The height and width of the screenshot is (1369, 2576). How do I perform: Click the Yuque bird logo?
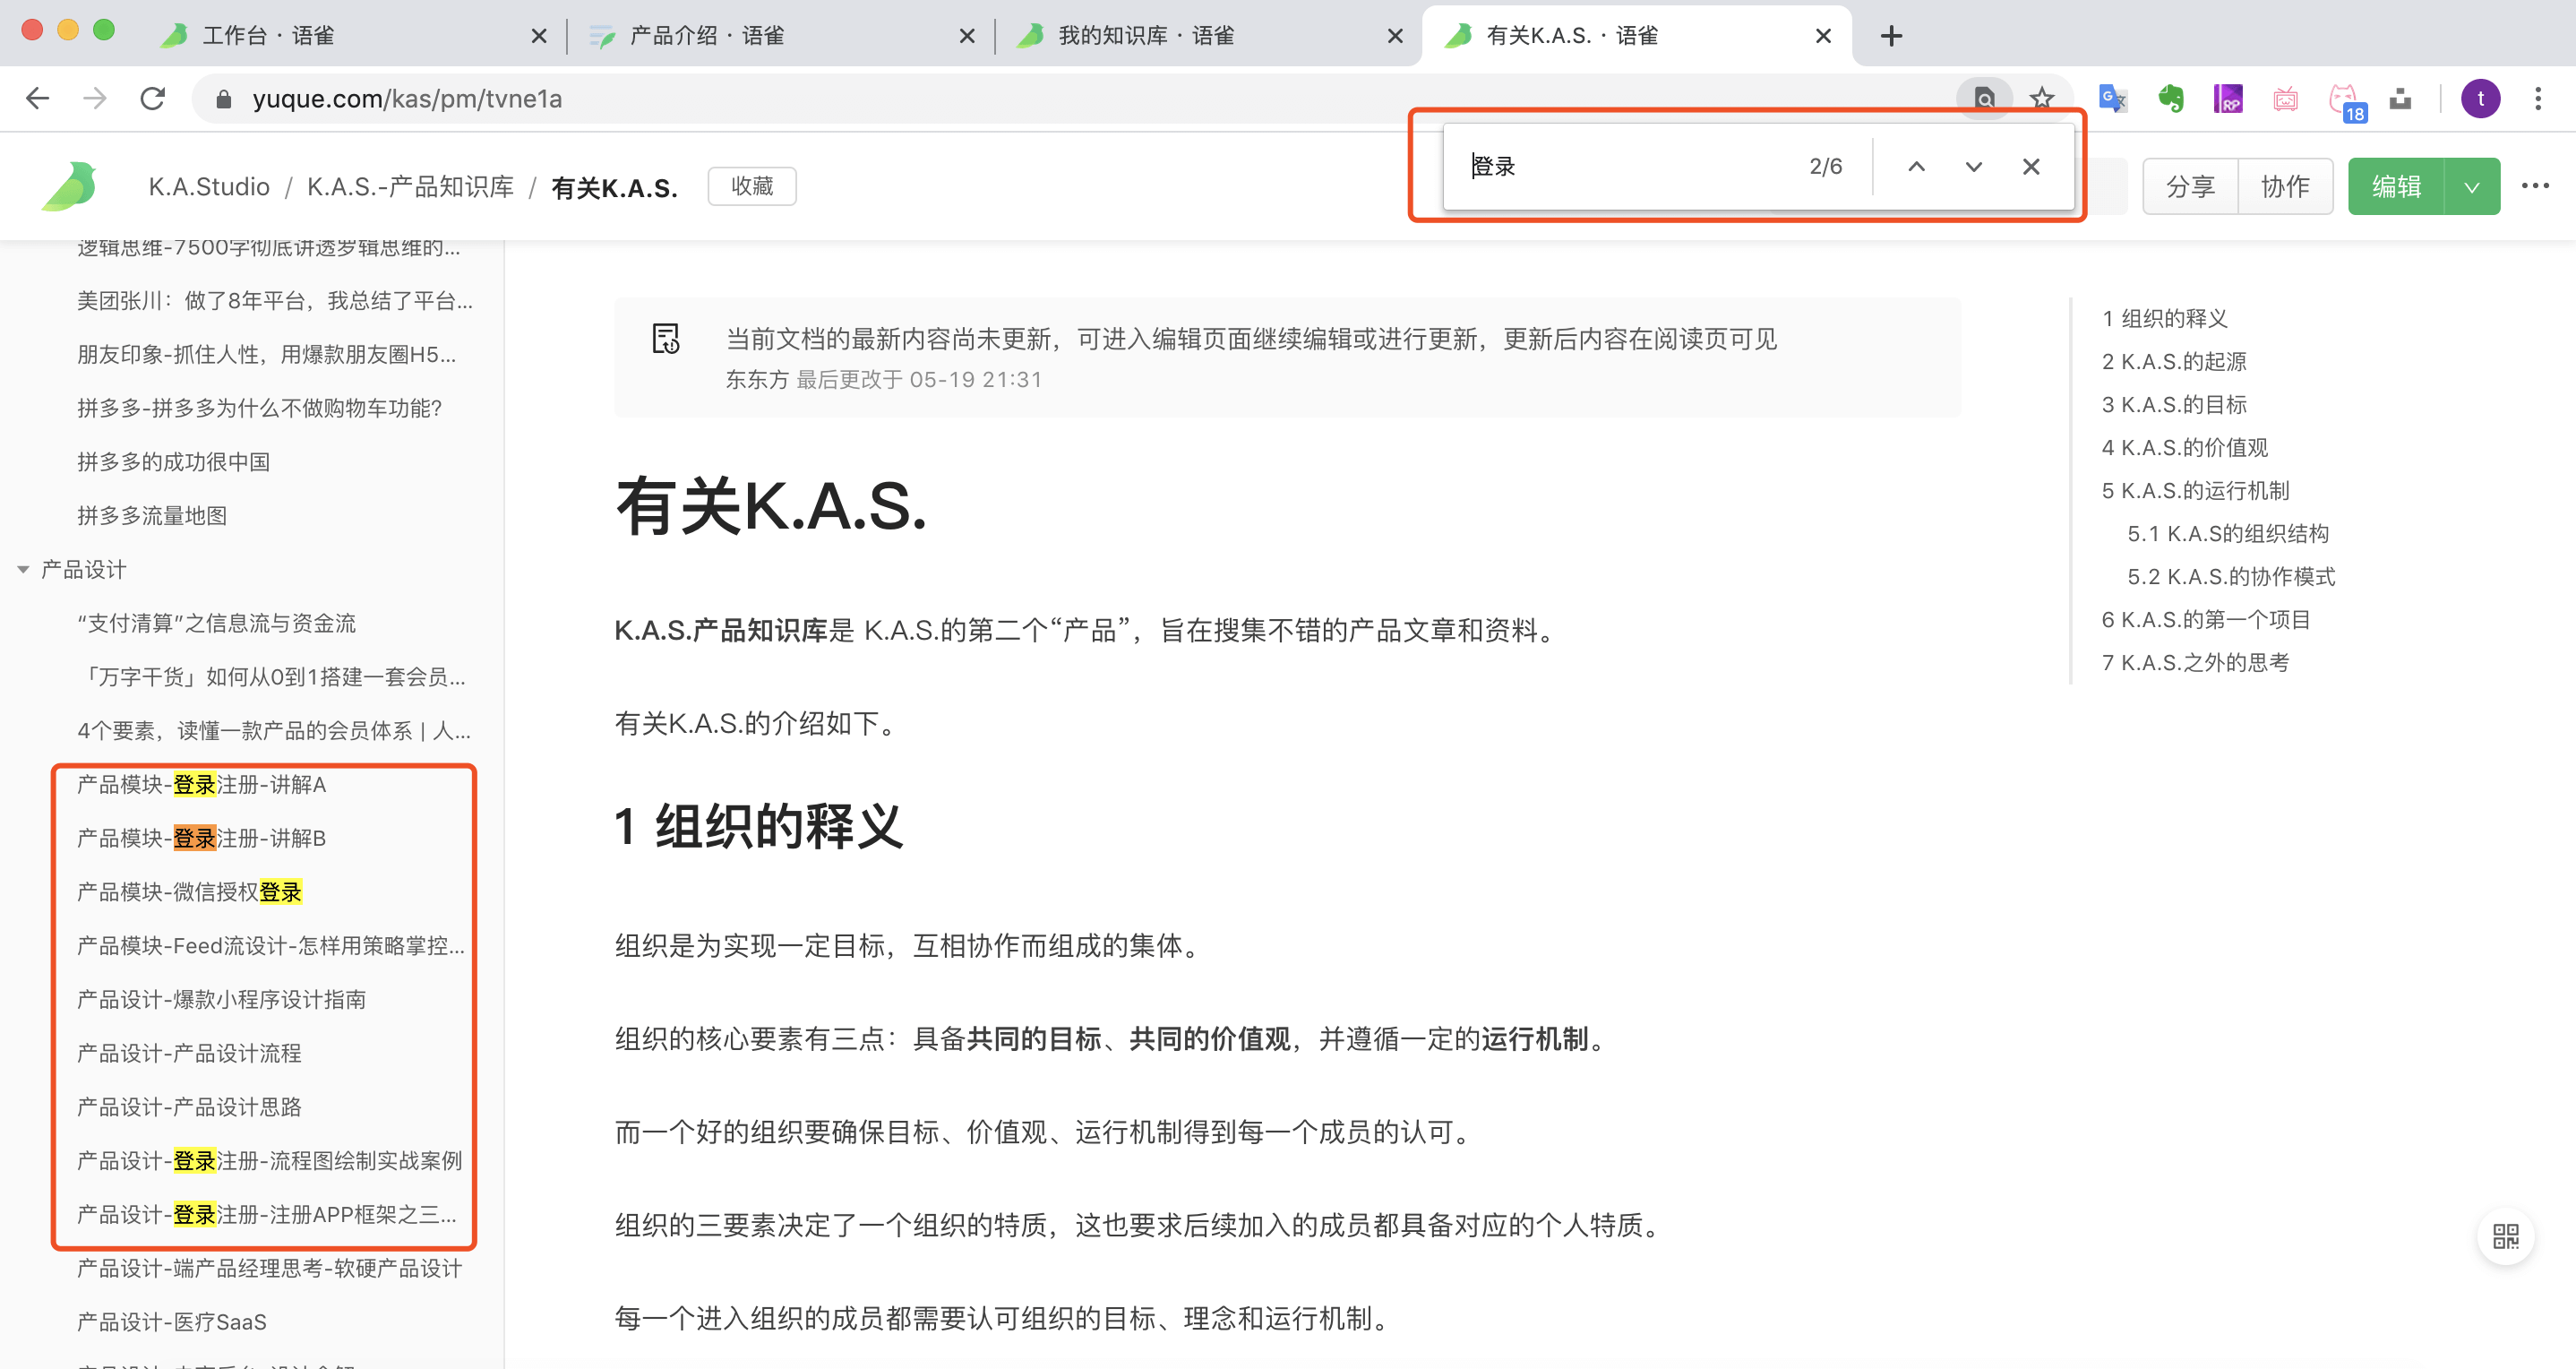70,186
